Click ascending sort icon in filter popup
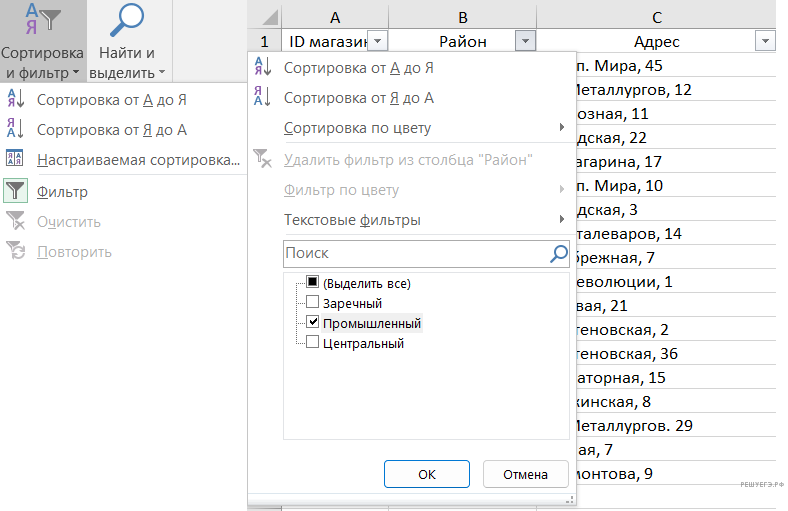The height and width of the screenshot is (511, 788). (262, 68)
